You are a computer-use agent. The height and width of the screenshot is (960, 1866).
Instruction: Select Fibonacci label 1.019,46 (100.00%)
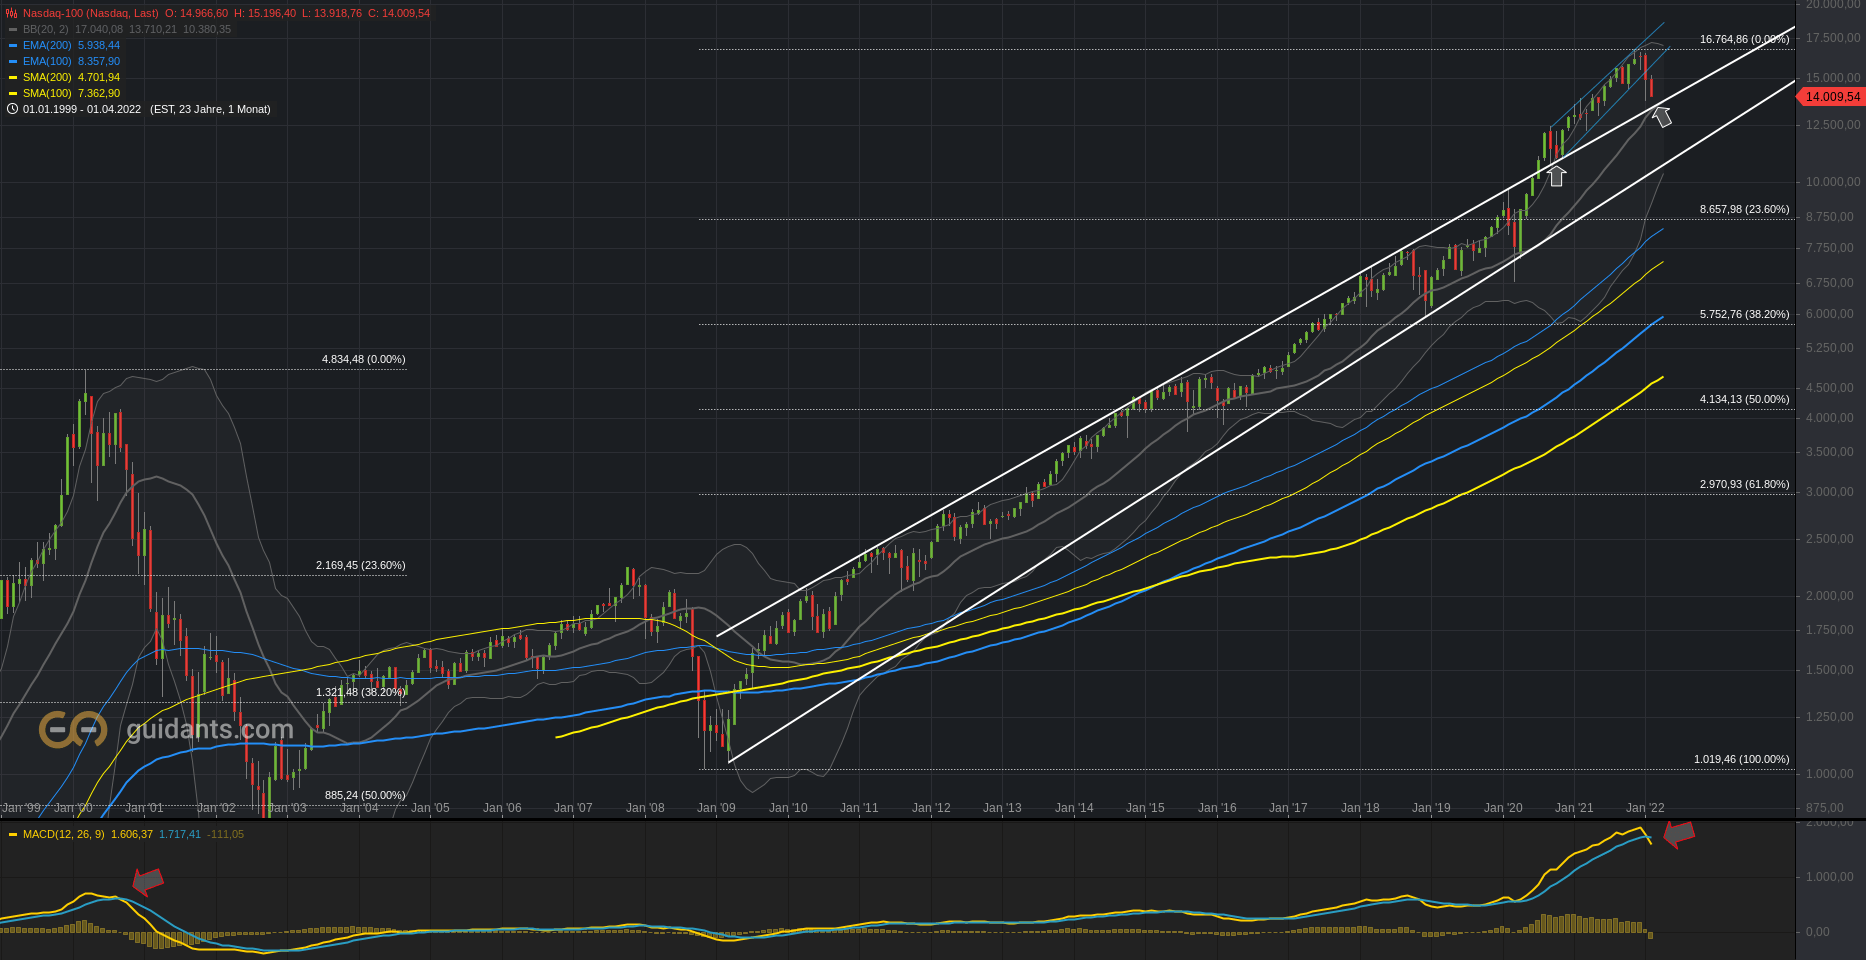[1741, 760]
